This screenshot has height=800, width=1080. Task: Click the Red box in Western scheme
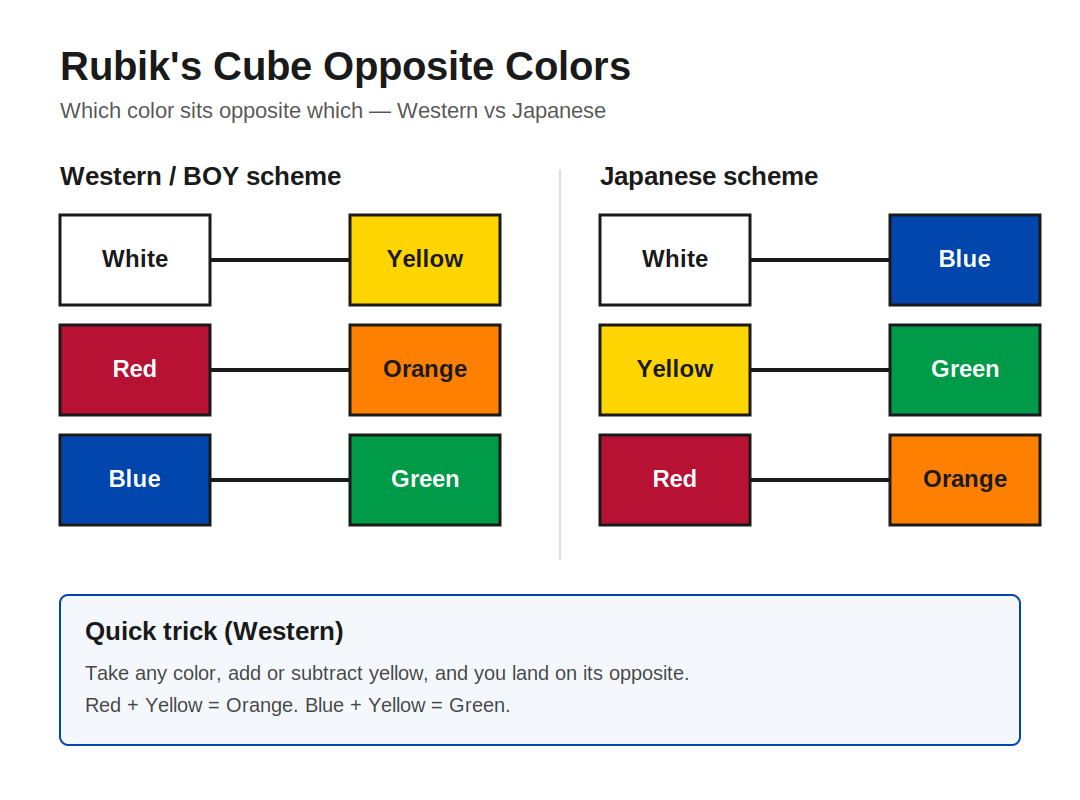pos(135,370)
